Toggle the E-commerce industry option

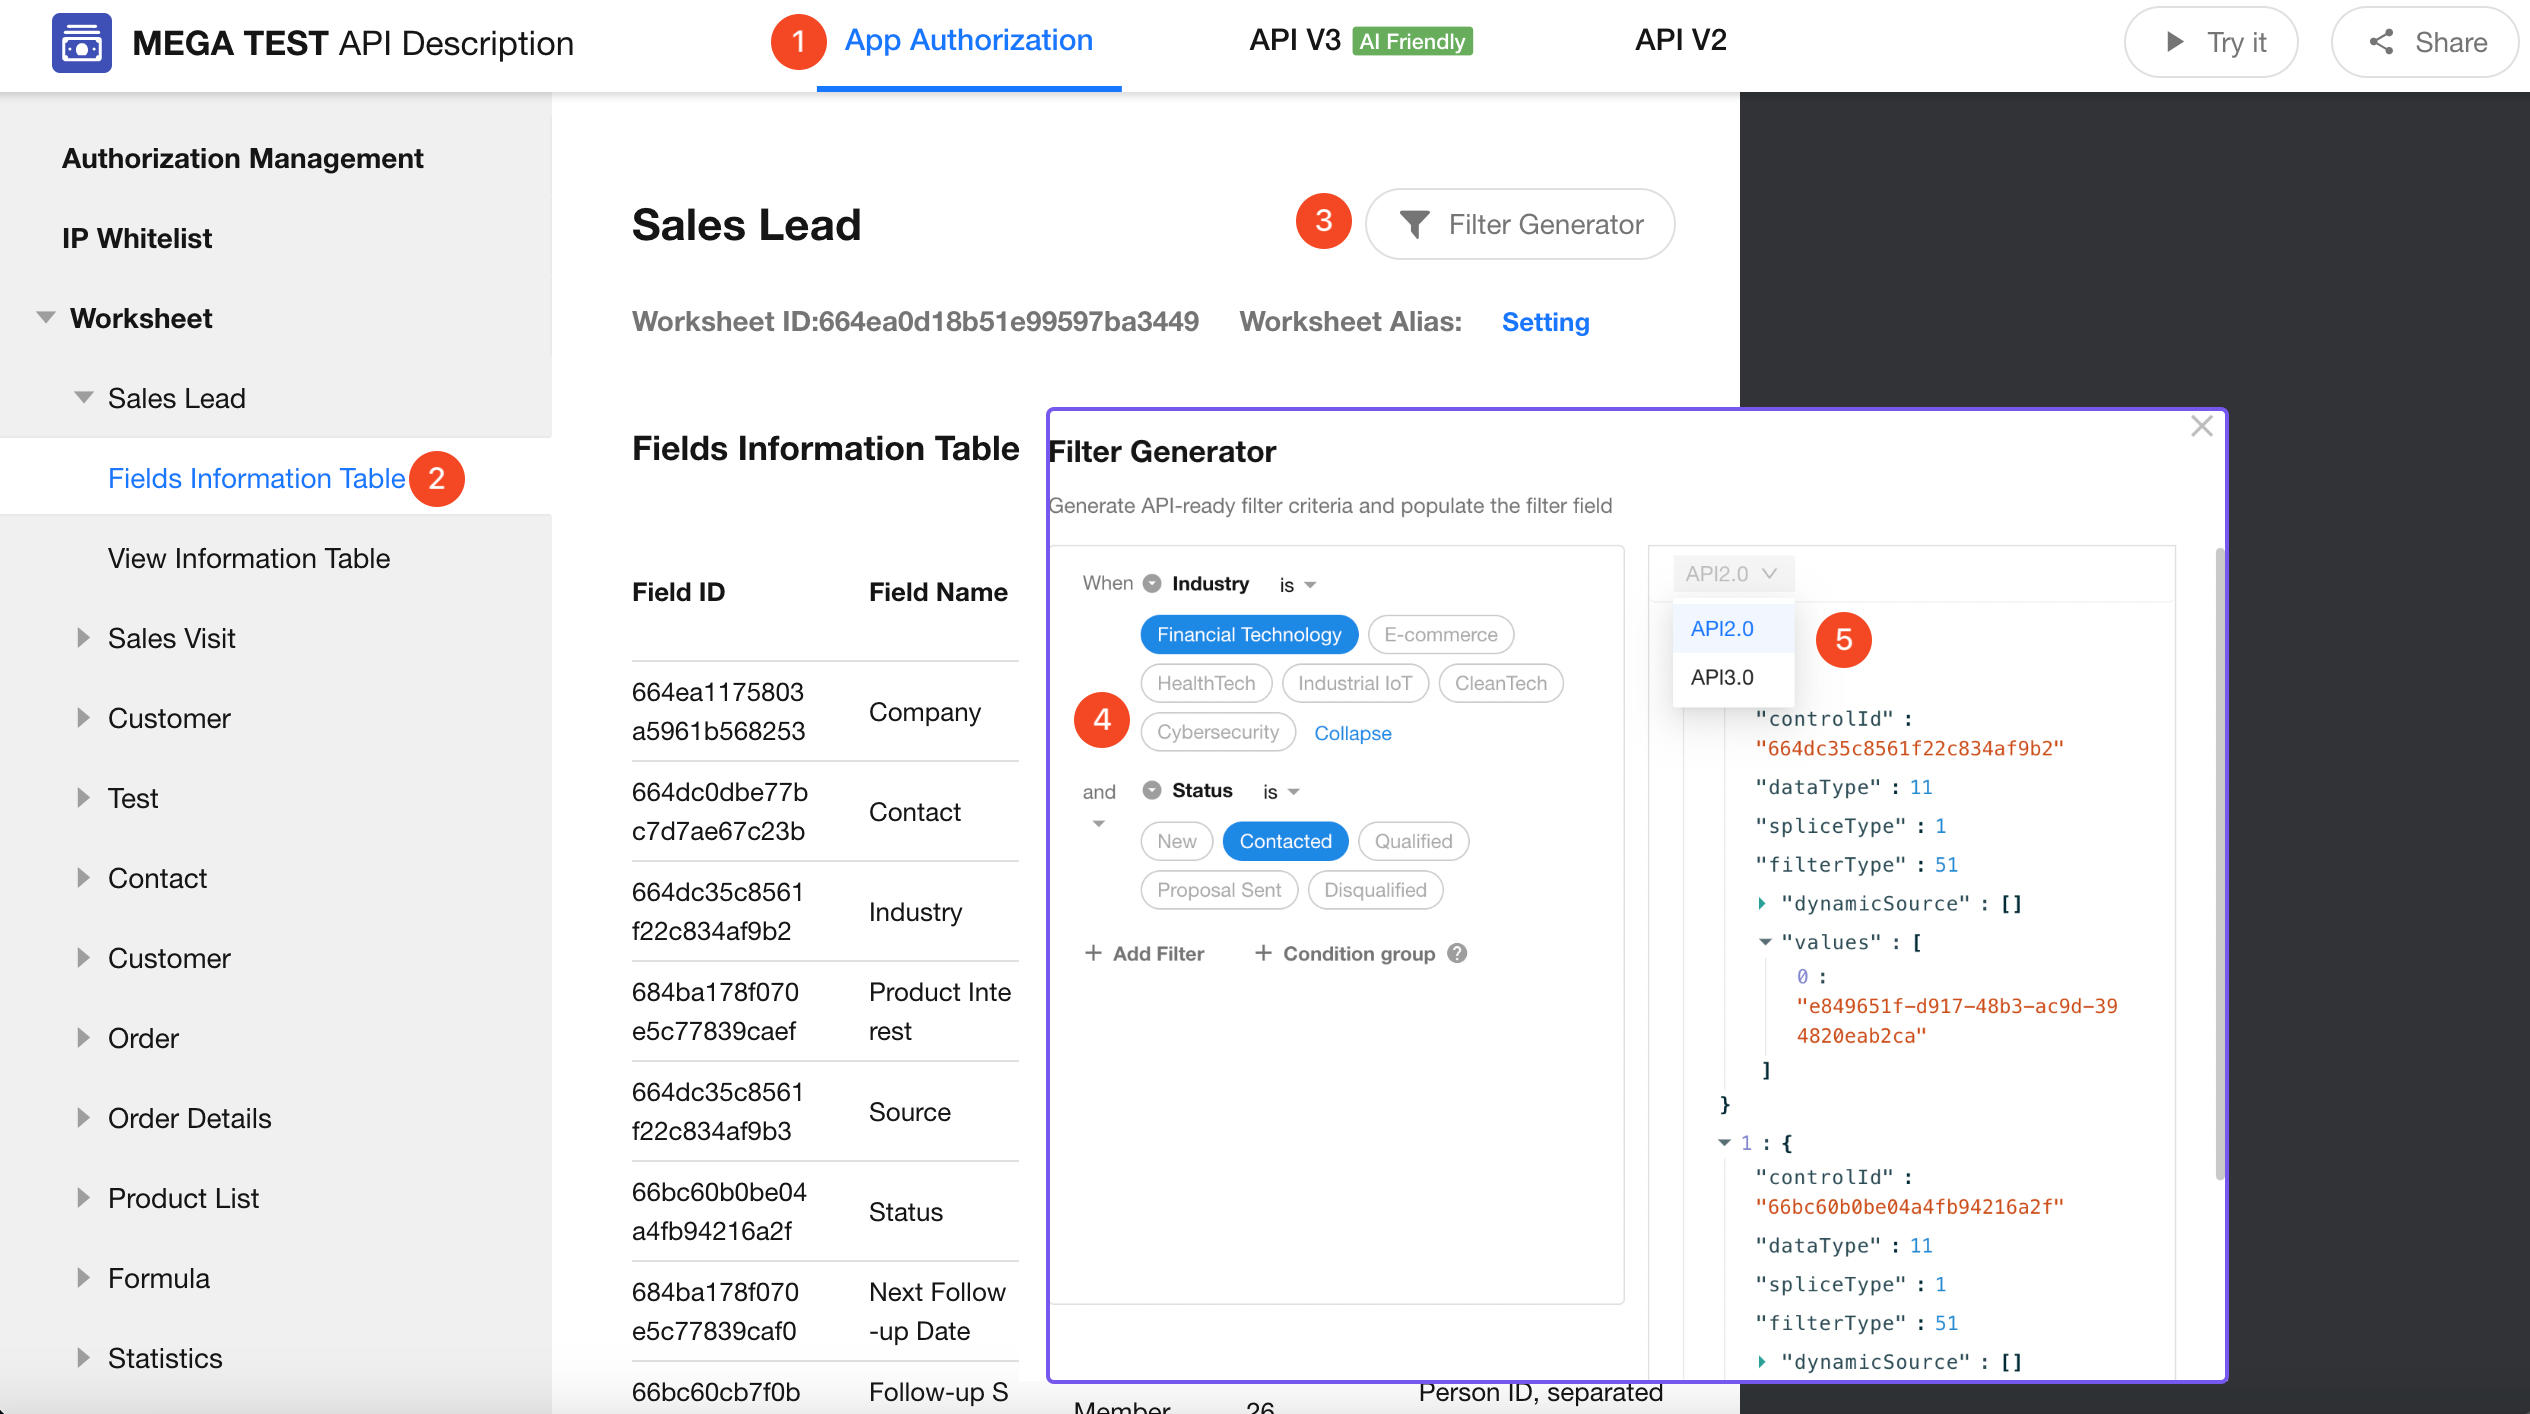pyautogui.click(x=1440, y=634)
